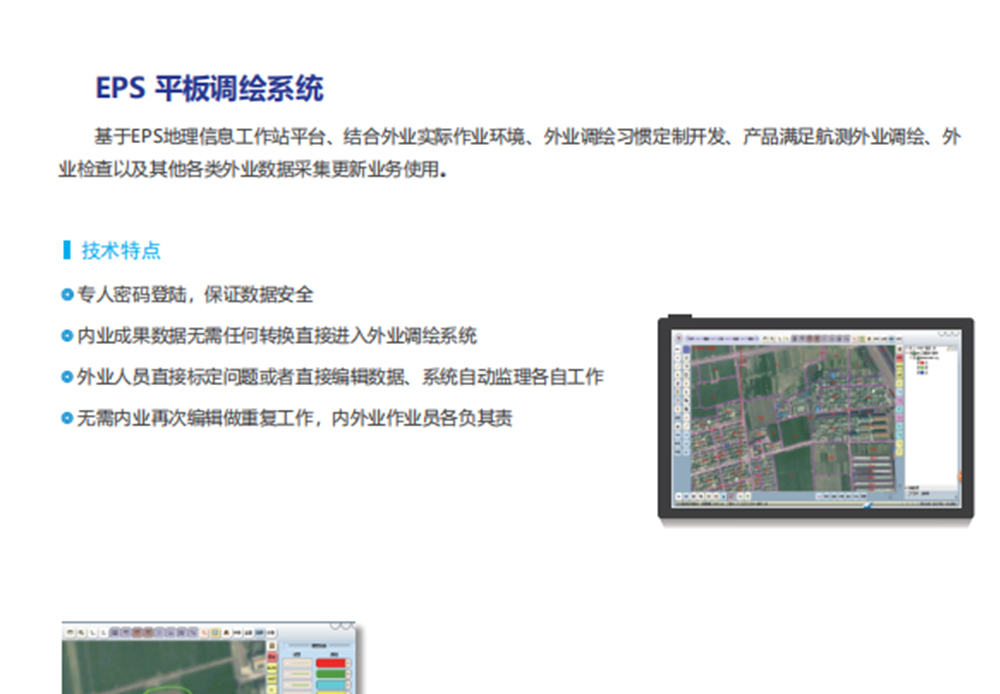
Task: Click the aerial map view in bottom screenshot
Action: tap(164, 667)
